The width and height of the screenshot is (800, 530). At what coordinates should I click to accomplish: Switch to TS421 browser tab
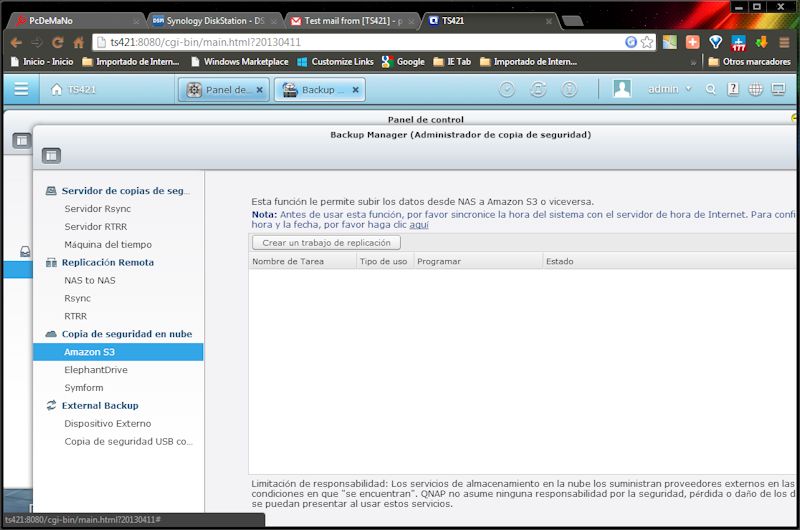pos(490,21)
